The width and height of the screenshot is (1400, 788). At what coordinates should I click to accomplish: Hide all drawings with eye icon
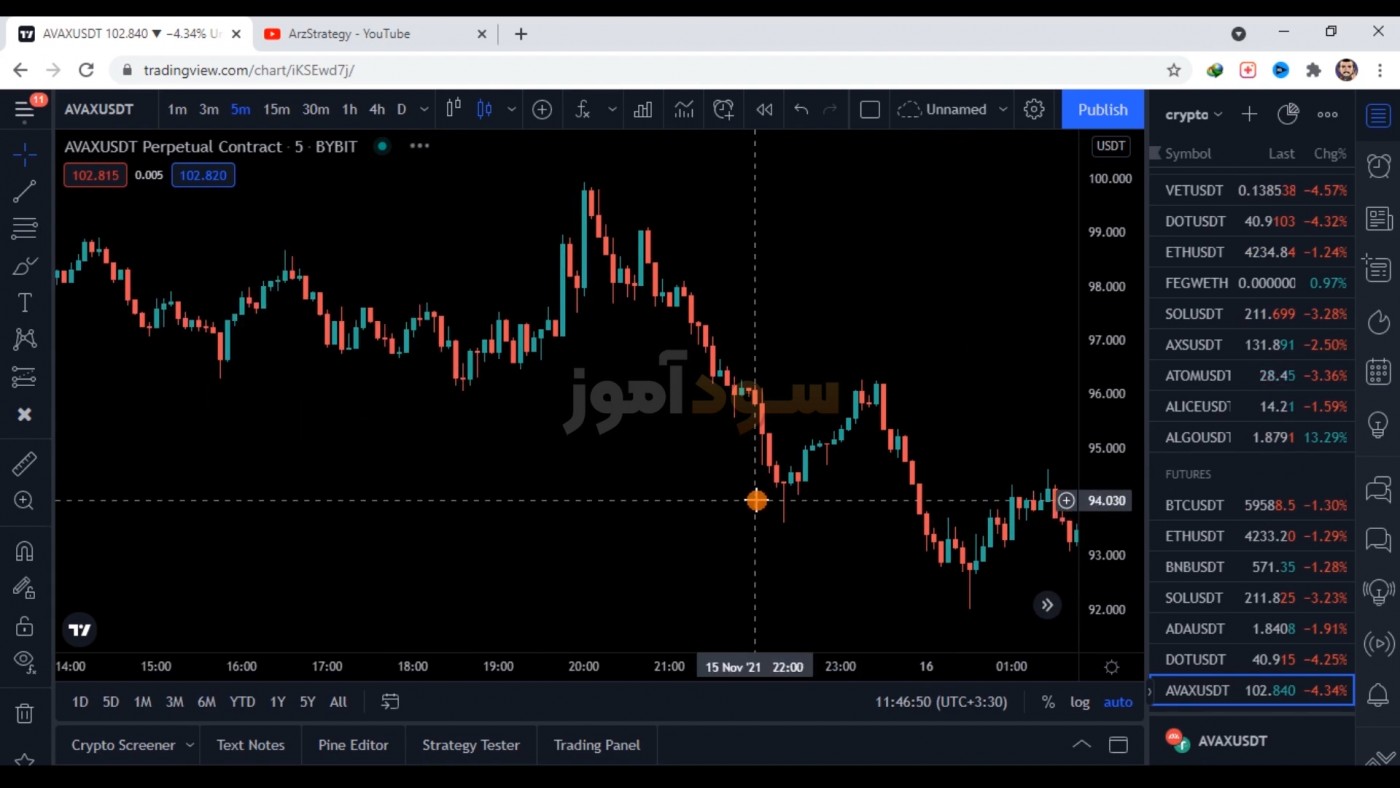point(24,660)
